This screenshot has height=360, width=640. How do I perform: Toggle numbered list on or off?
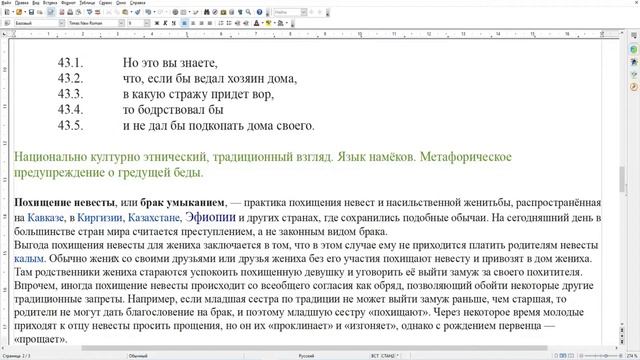click(221, 23)
